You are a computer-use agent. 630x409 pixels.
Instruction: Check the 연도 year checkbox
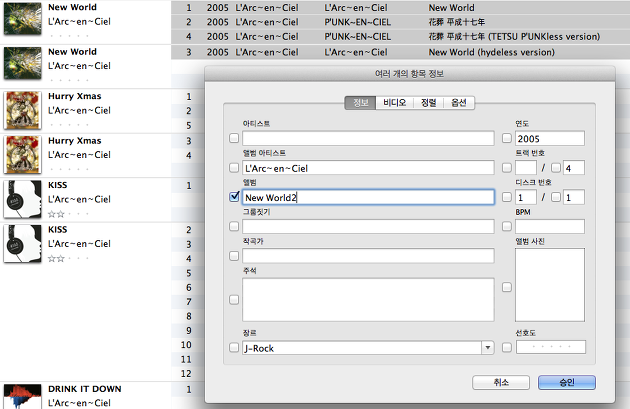point(507,138)
